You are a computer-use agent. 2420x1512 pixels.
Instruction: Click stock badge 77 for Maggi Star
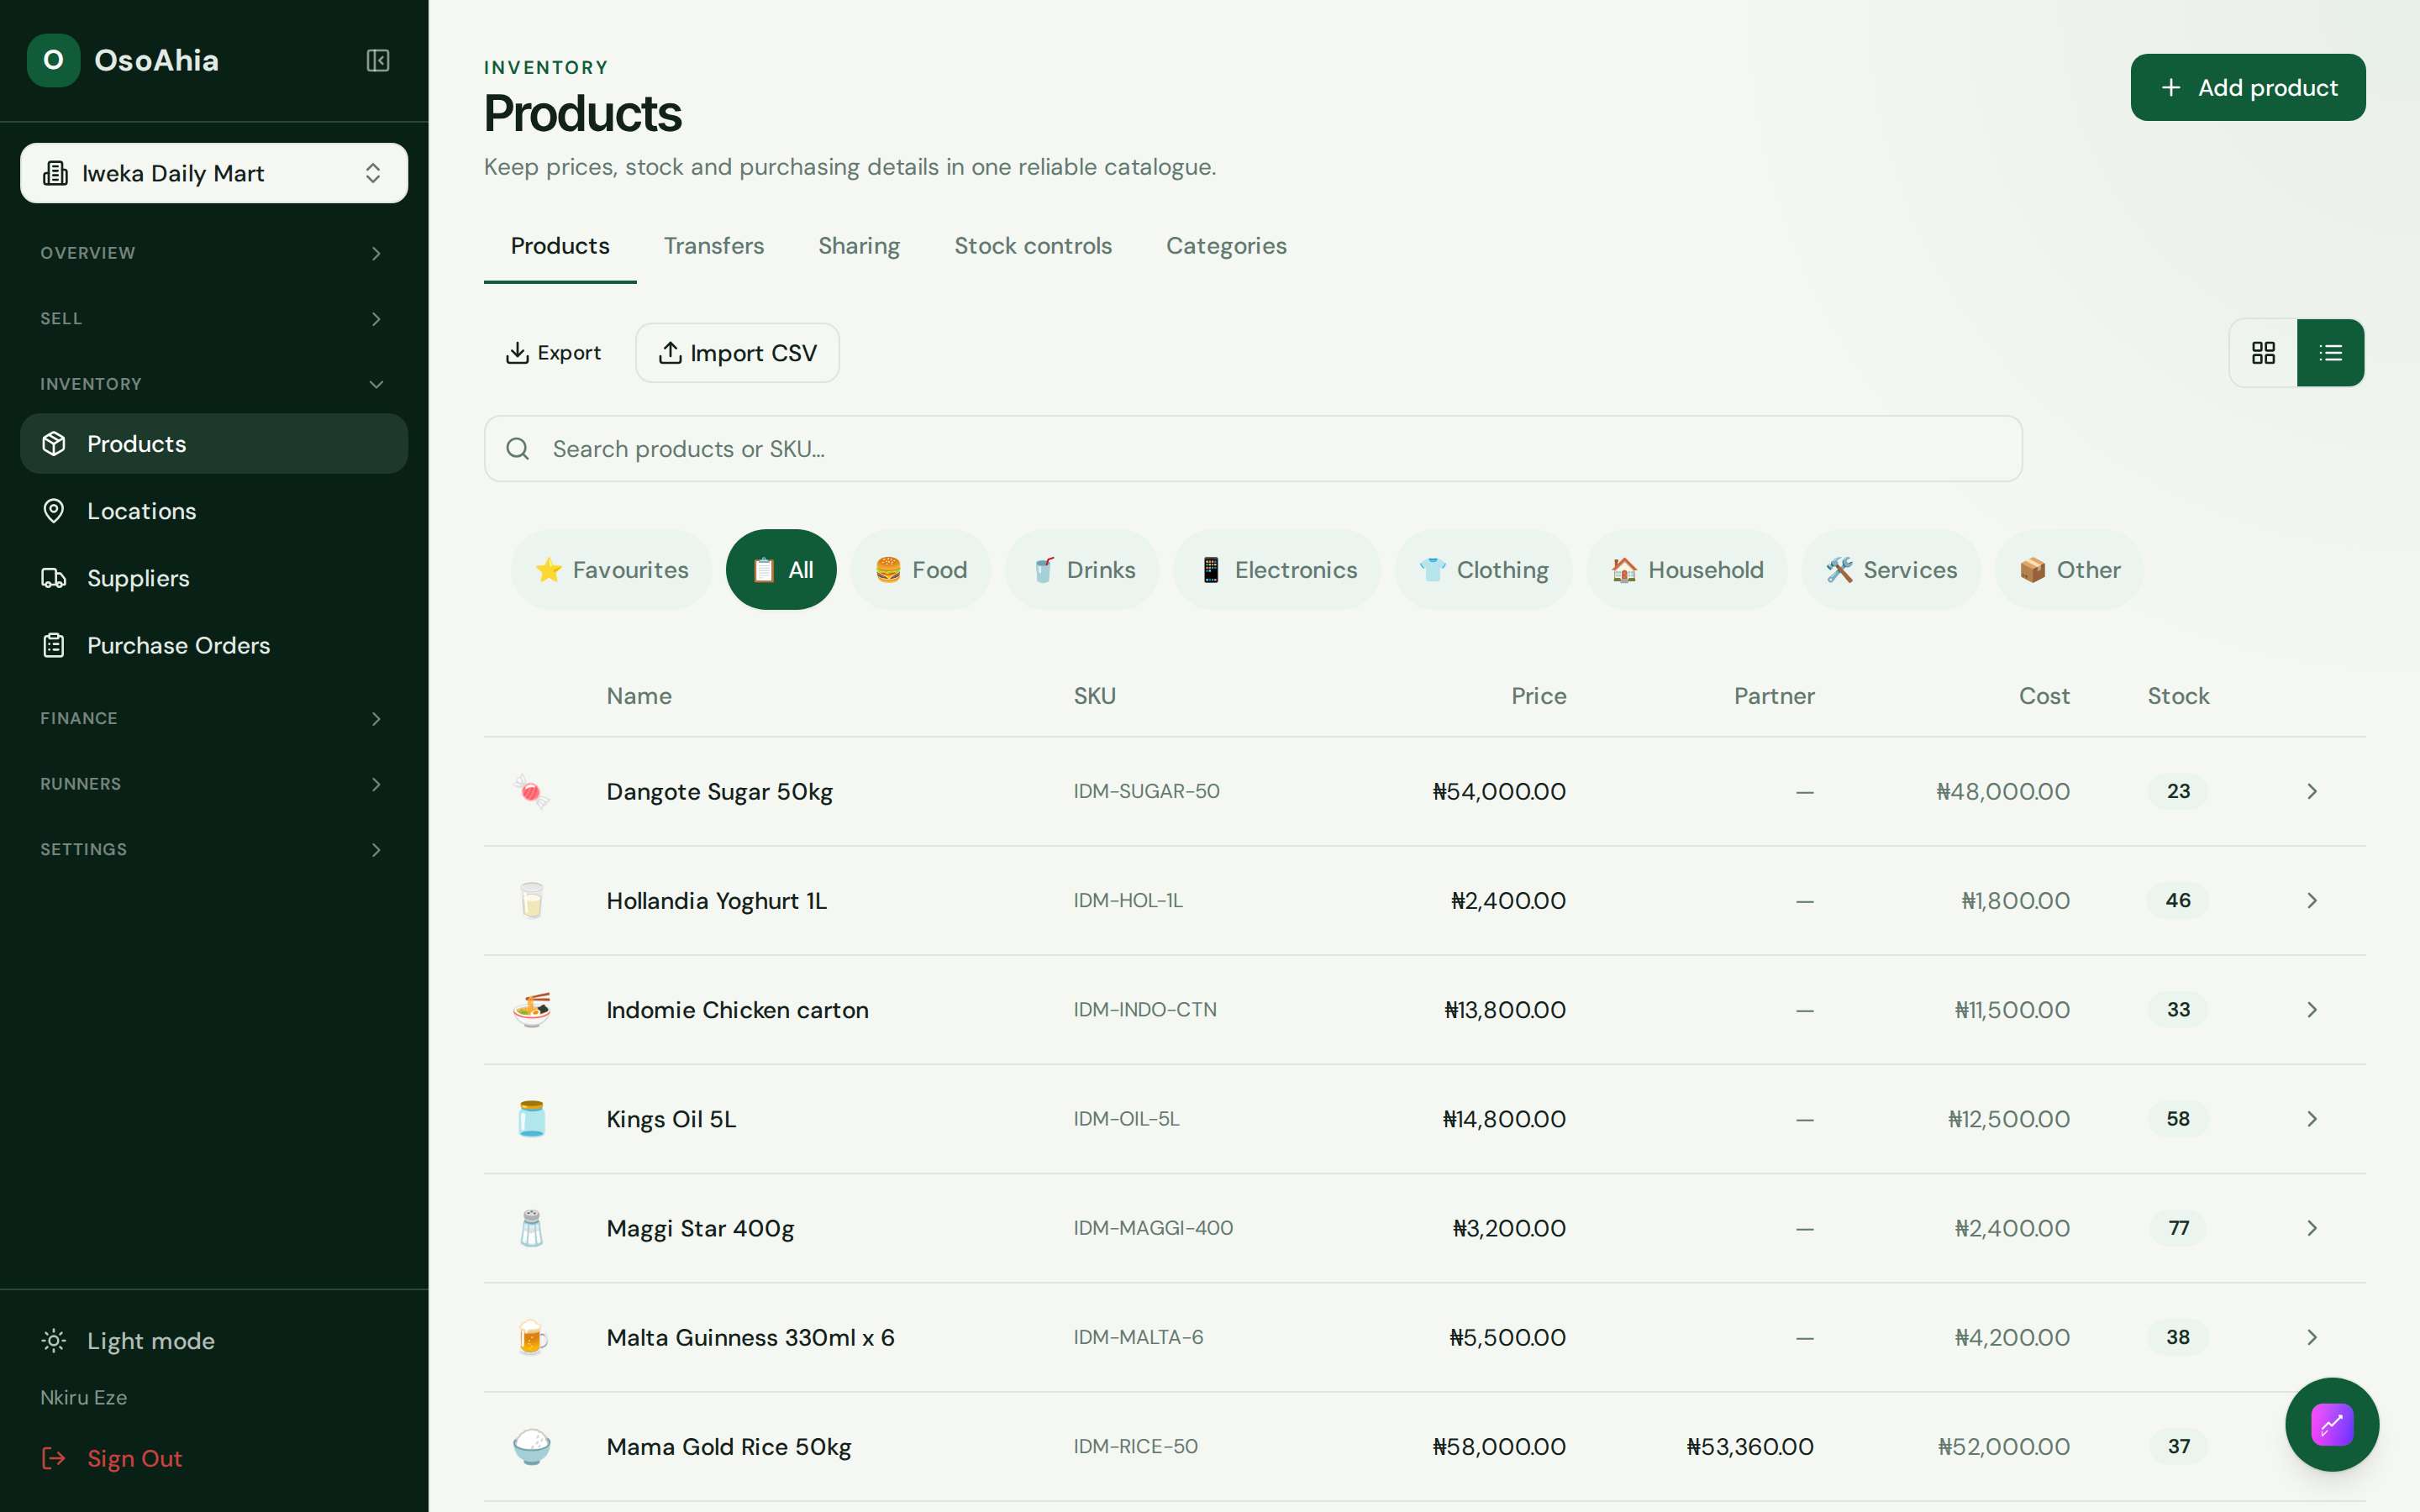pyautogui.click(x=2178, y=1228)
